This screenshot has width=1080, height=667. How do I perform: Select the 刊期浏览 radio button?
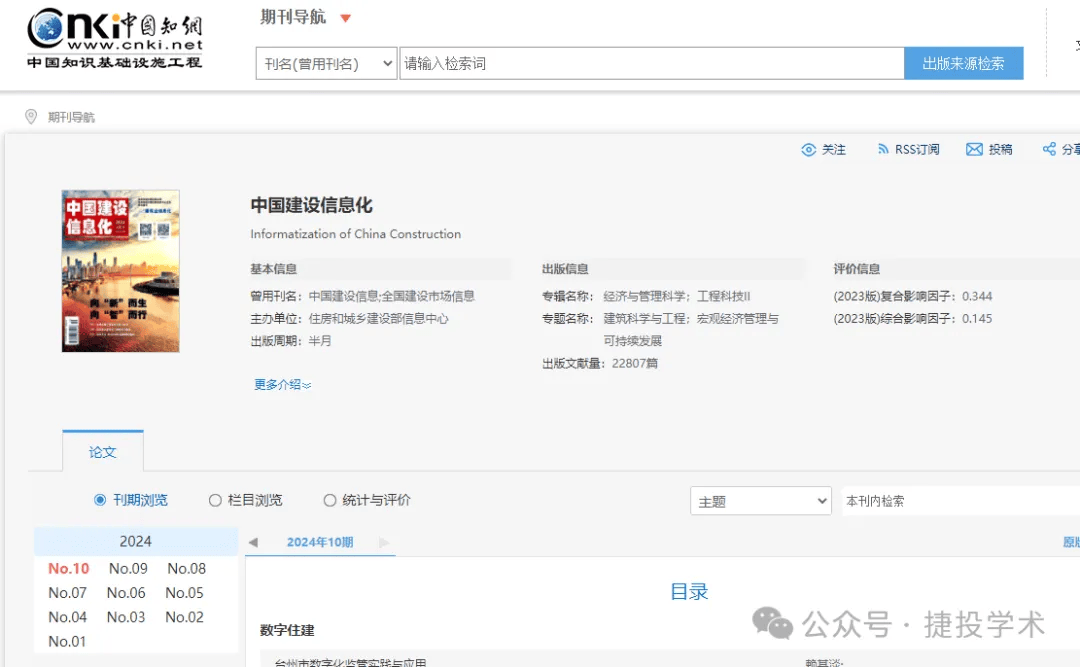(100, 500)
